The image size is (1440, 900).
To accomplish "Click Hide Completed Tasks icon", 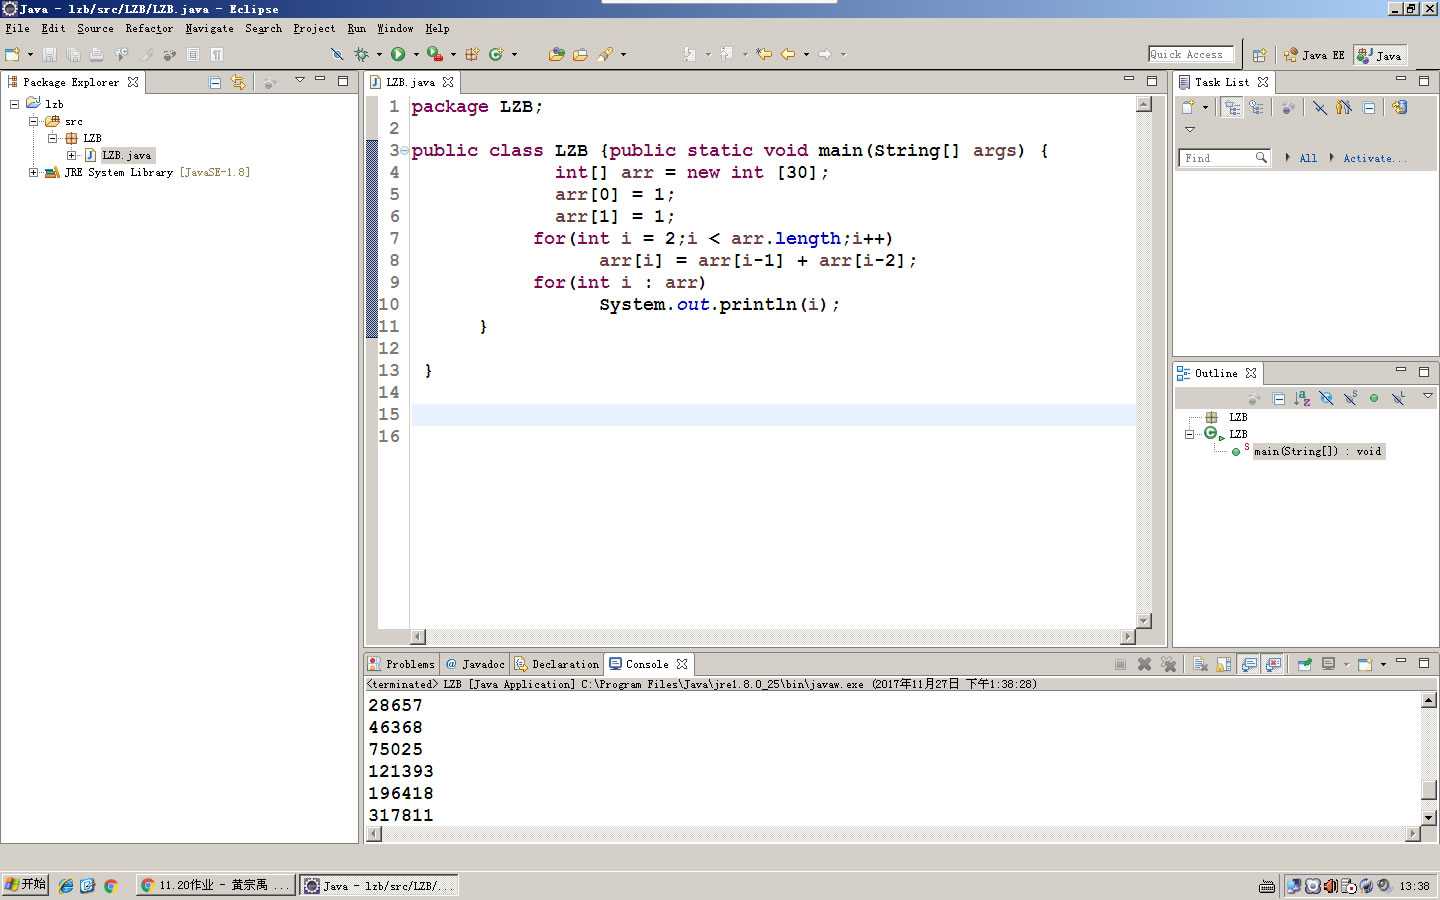I will pyautogui.click(x=1320, y=107).
